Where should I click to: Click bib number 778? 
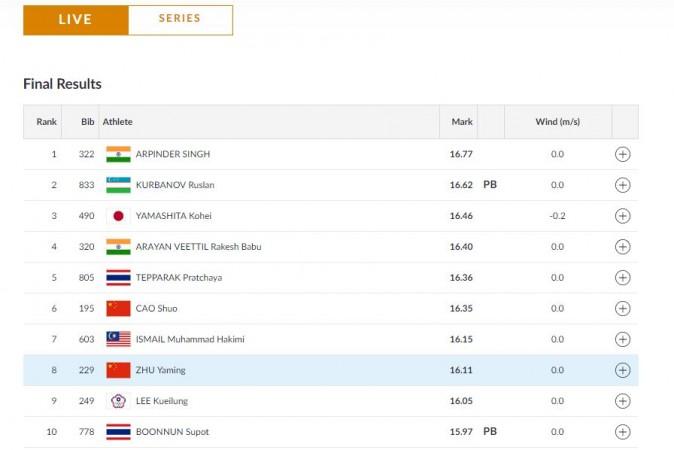pos(86,432)
